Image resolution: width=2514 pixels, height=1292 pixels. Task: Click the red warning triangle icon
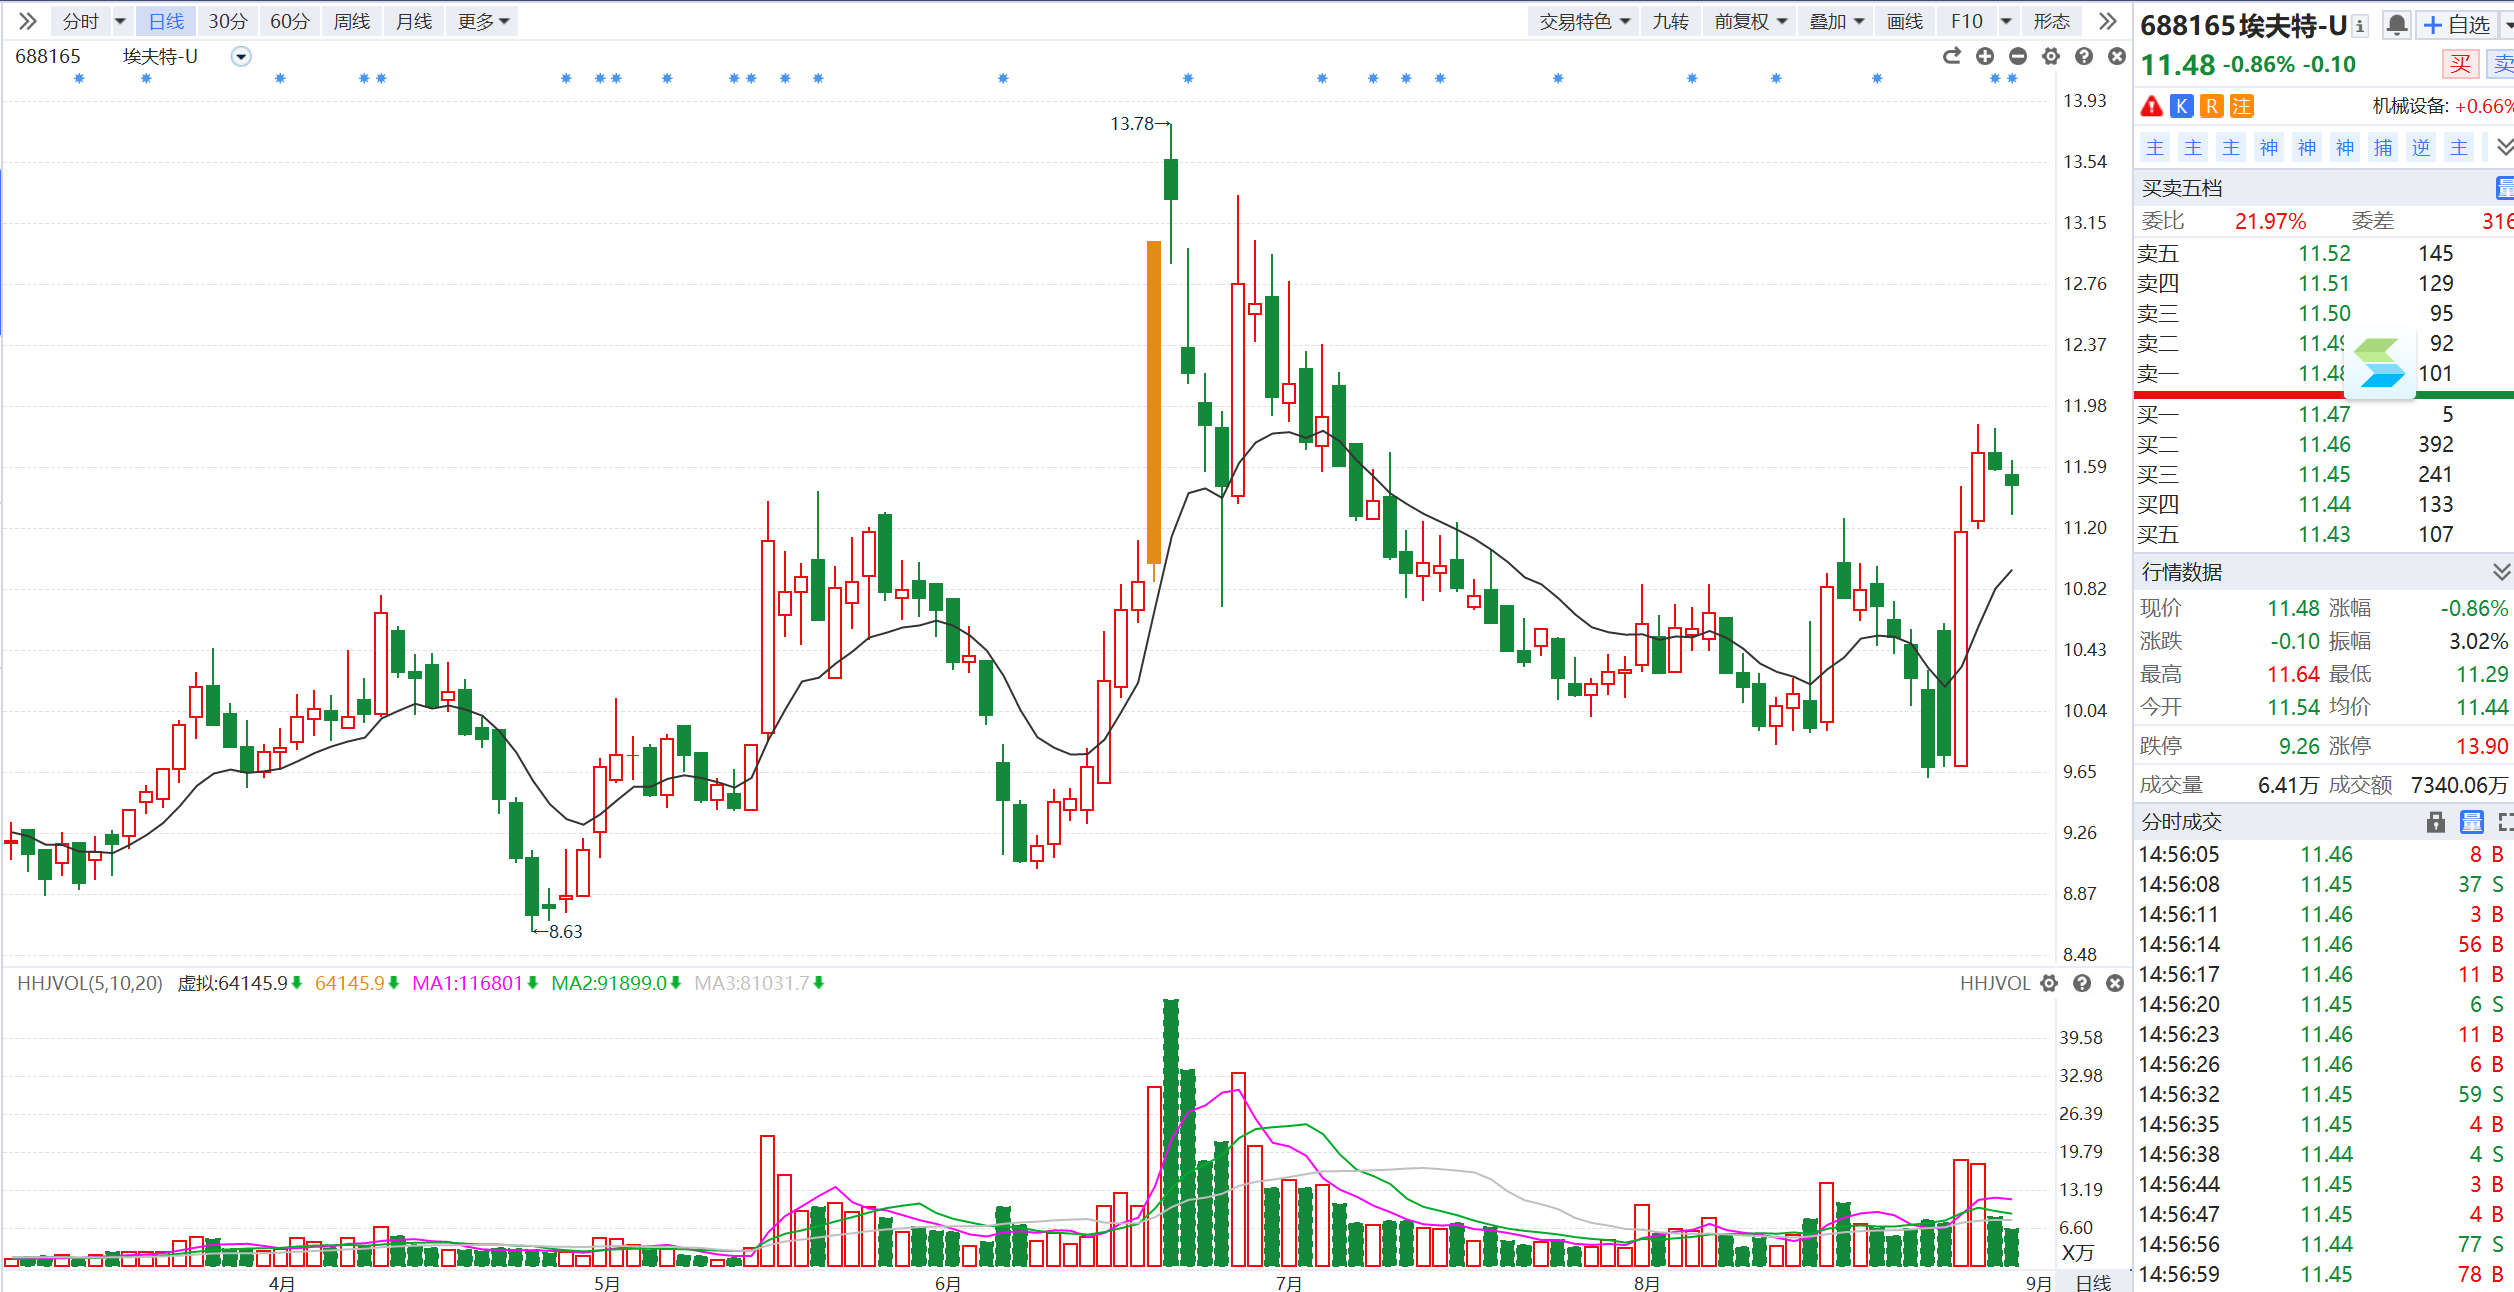2152,106
